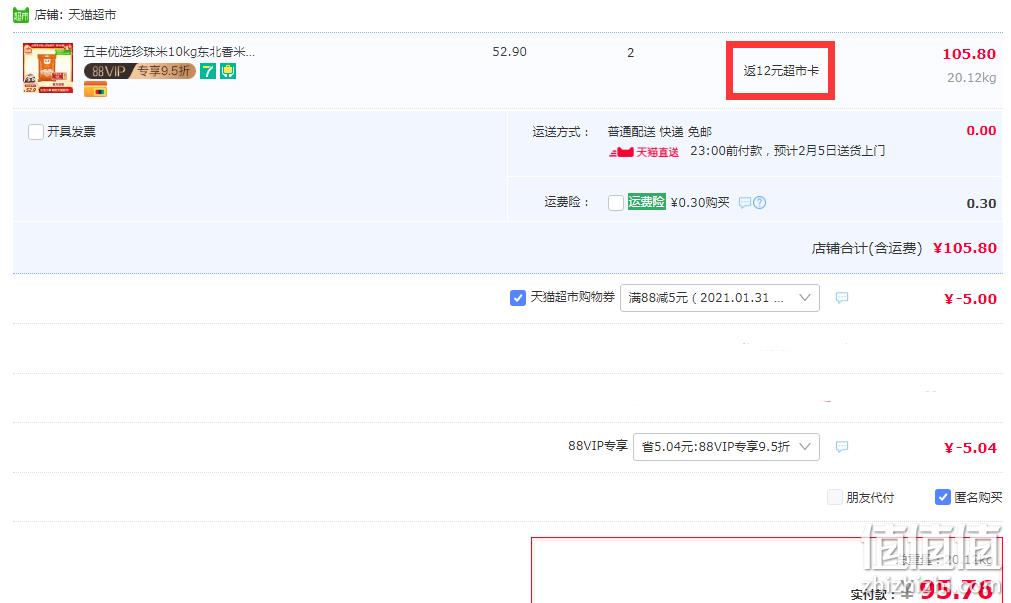
Task: Click the 23:00前付款 delivery estimate text
Action: 787,151
